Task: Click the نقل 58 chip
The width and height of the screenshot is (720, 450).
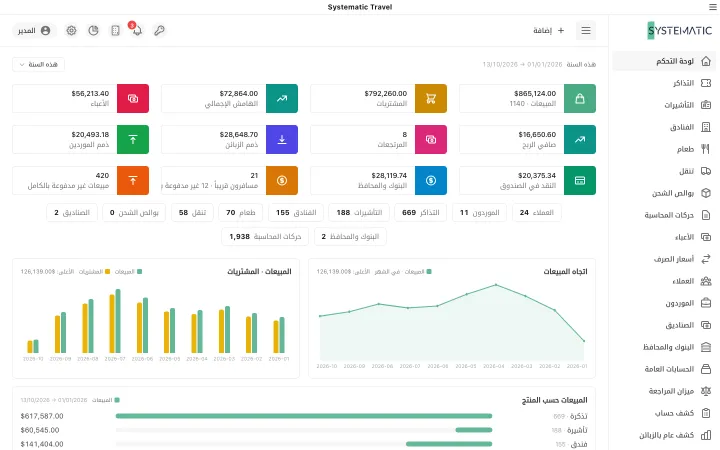Action: point(192,213)
